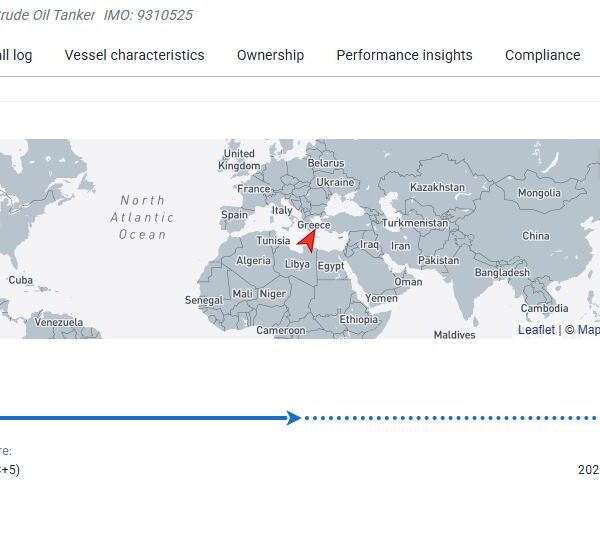Click the map provider copyright link
This screenshot has width=600, height=542.
click(588, 330)
